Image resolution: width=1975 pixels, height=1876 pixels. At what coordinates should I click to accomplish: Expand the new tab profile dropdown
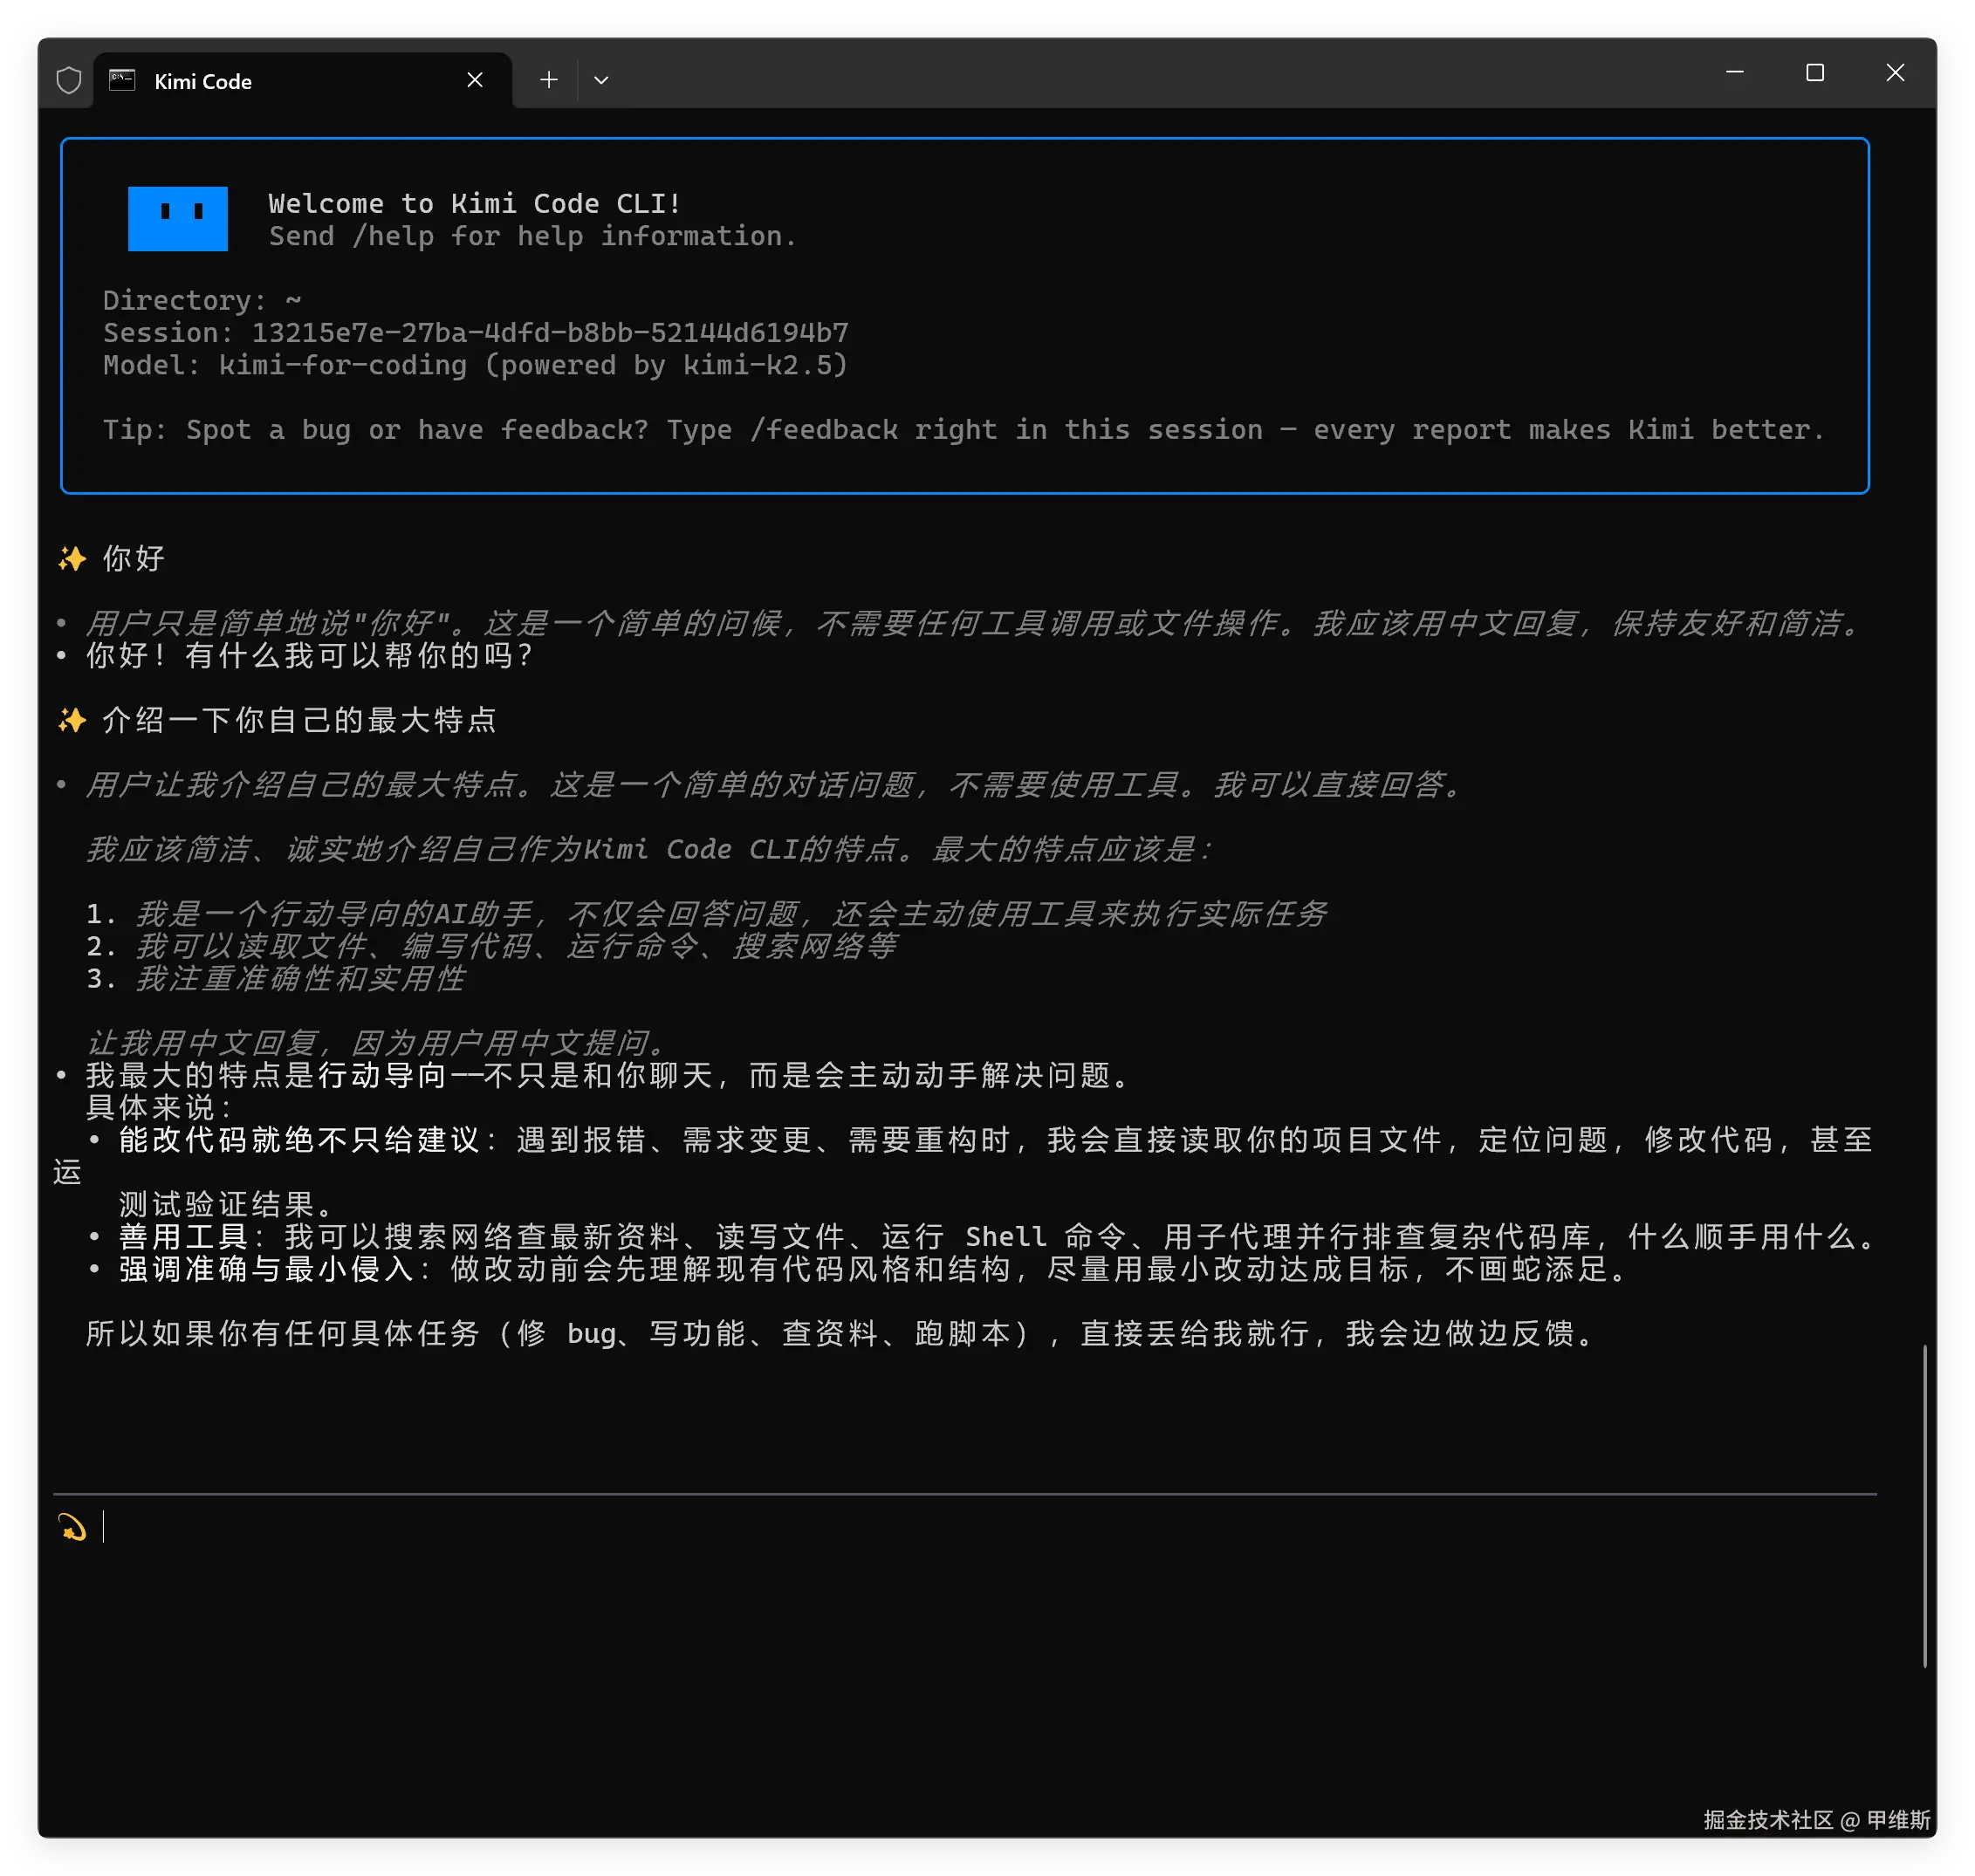click(601, 80)
